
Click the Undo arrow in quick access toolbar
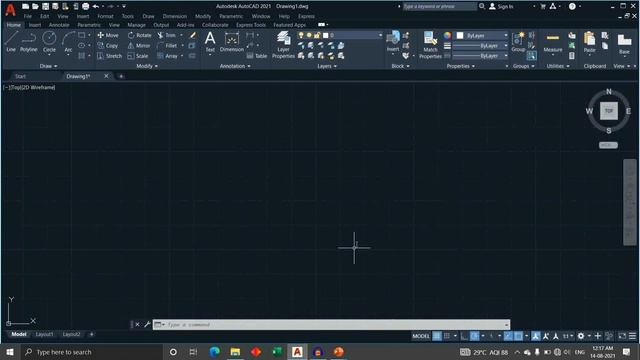[x=96, y=6]
